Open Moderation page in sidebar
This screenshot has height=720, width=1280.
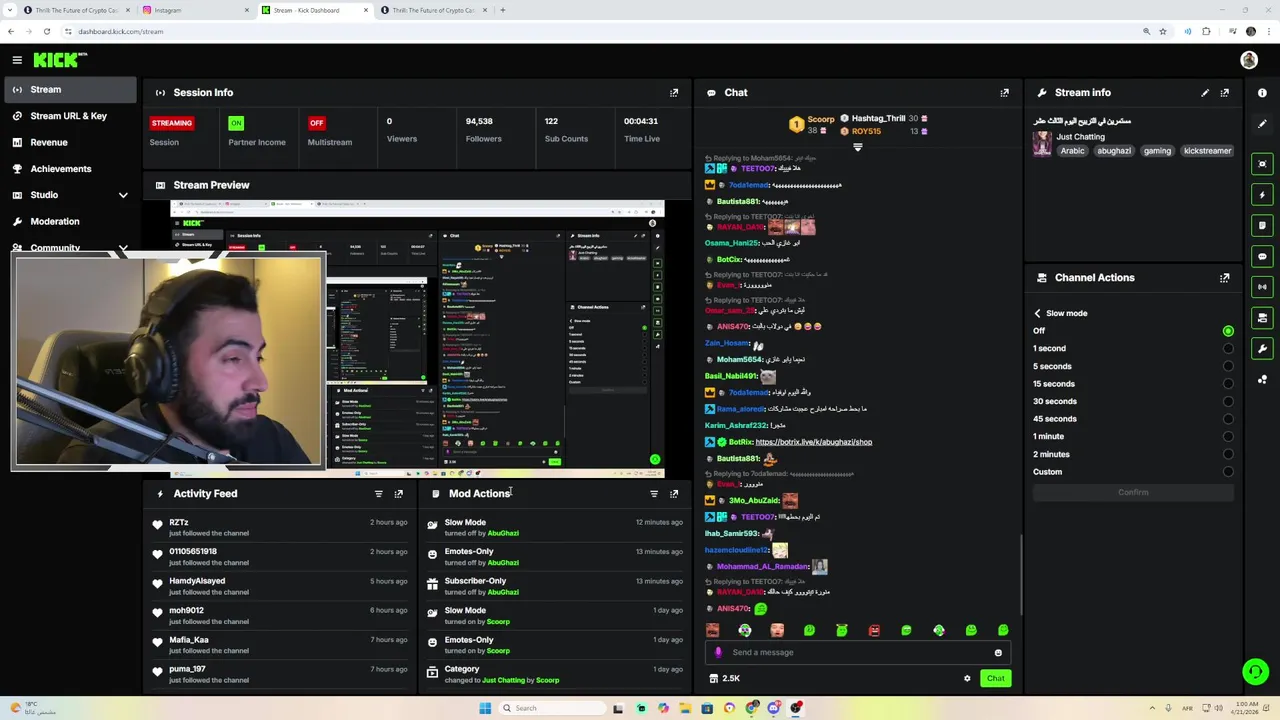pyautogui.click(x=70, y=221)
